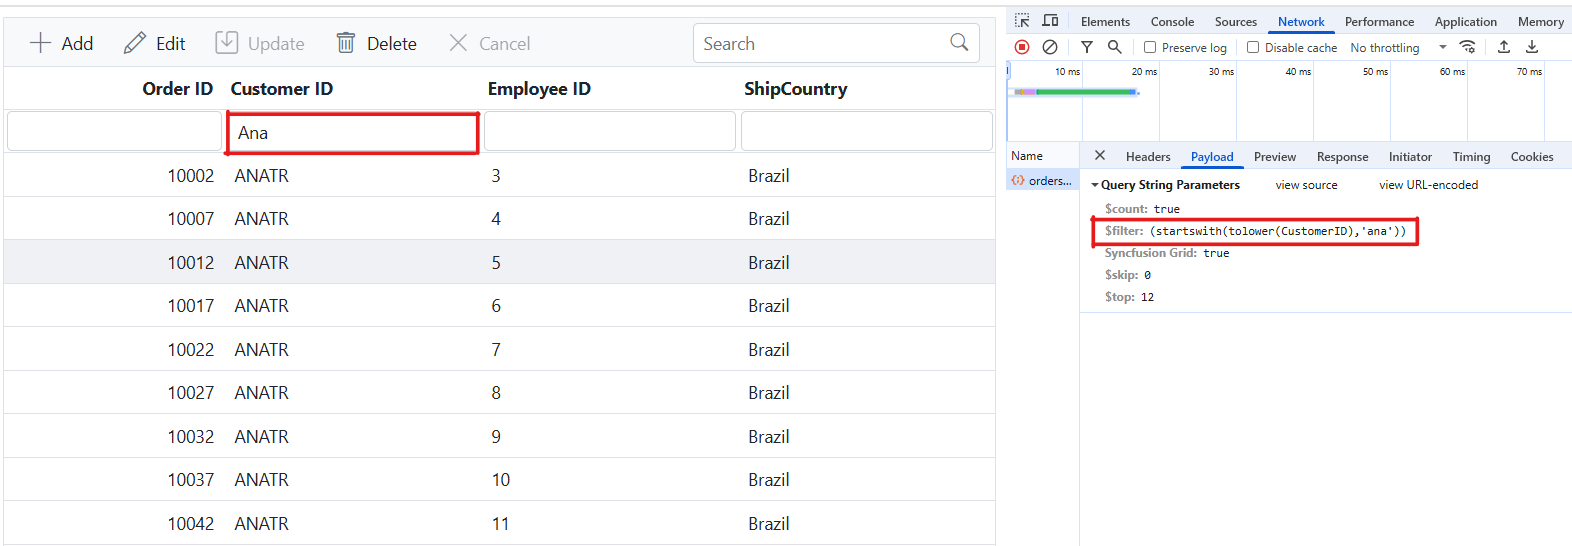This screenshot has height=546, width=1572.
Task: Switch to the Console tab
Action: click(1172, 22)
